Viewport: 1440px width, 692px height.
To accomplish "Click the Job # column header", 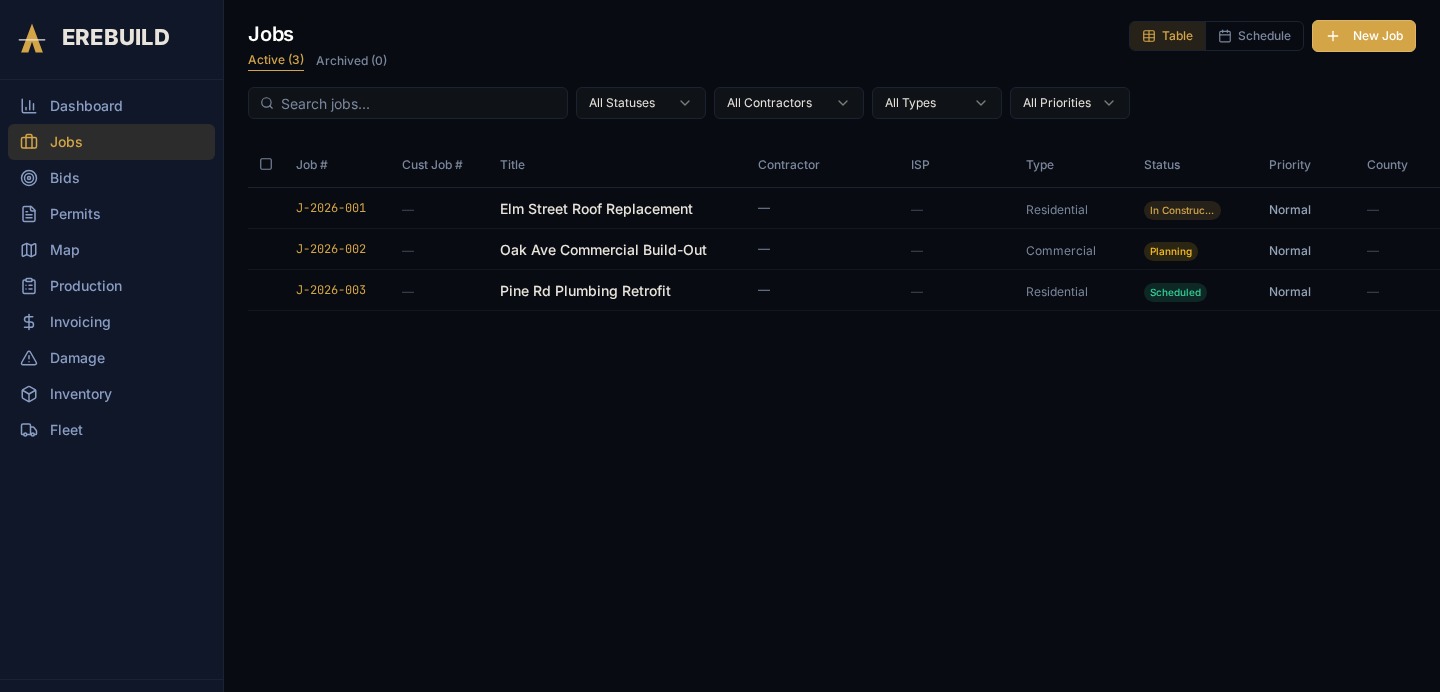I will pos(312,165).
